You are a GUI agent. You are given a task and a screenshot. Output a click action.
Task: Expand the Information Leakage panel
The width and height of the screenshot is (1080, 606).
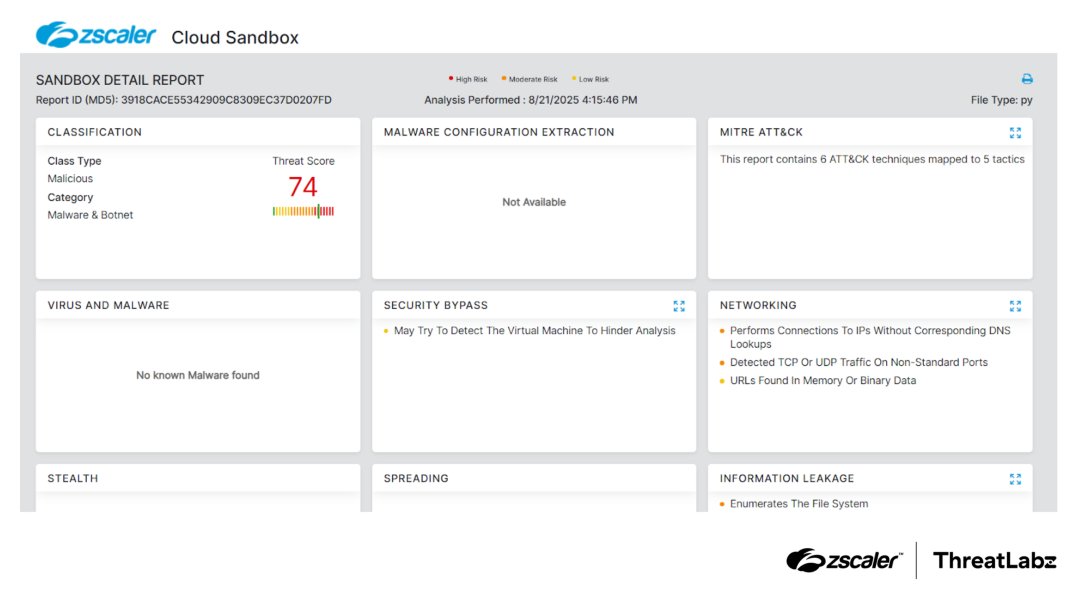click(1015, 479)
